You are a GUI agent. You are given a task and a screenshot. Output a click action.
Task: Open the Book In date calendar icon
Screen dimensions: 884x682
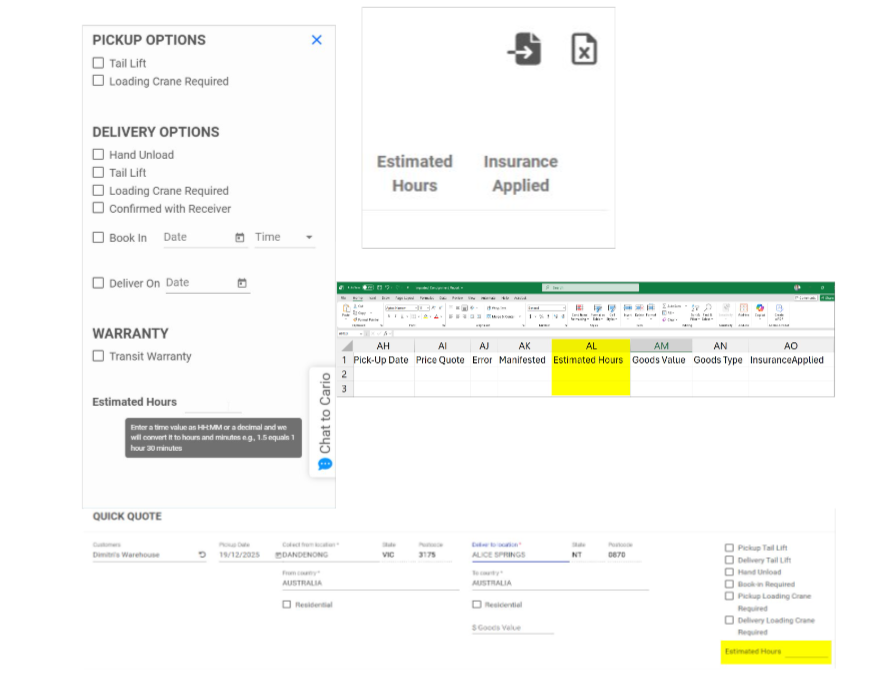coord(240,238)
